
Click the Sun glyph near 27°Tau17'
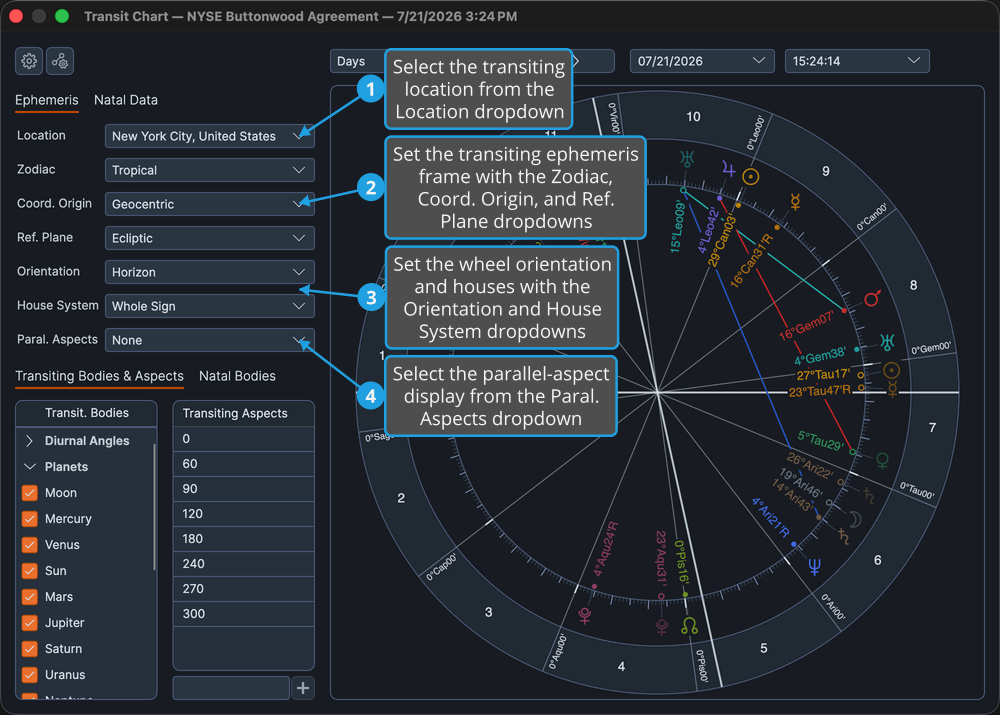(891, 371)
